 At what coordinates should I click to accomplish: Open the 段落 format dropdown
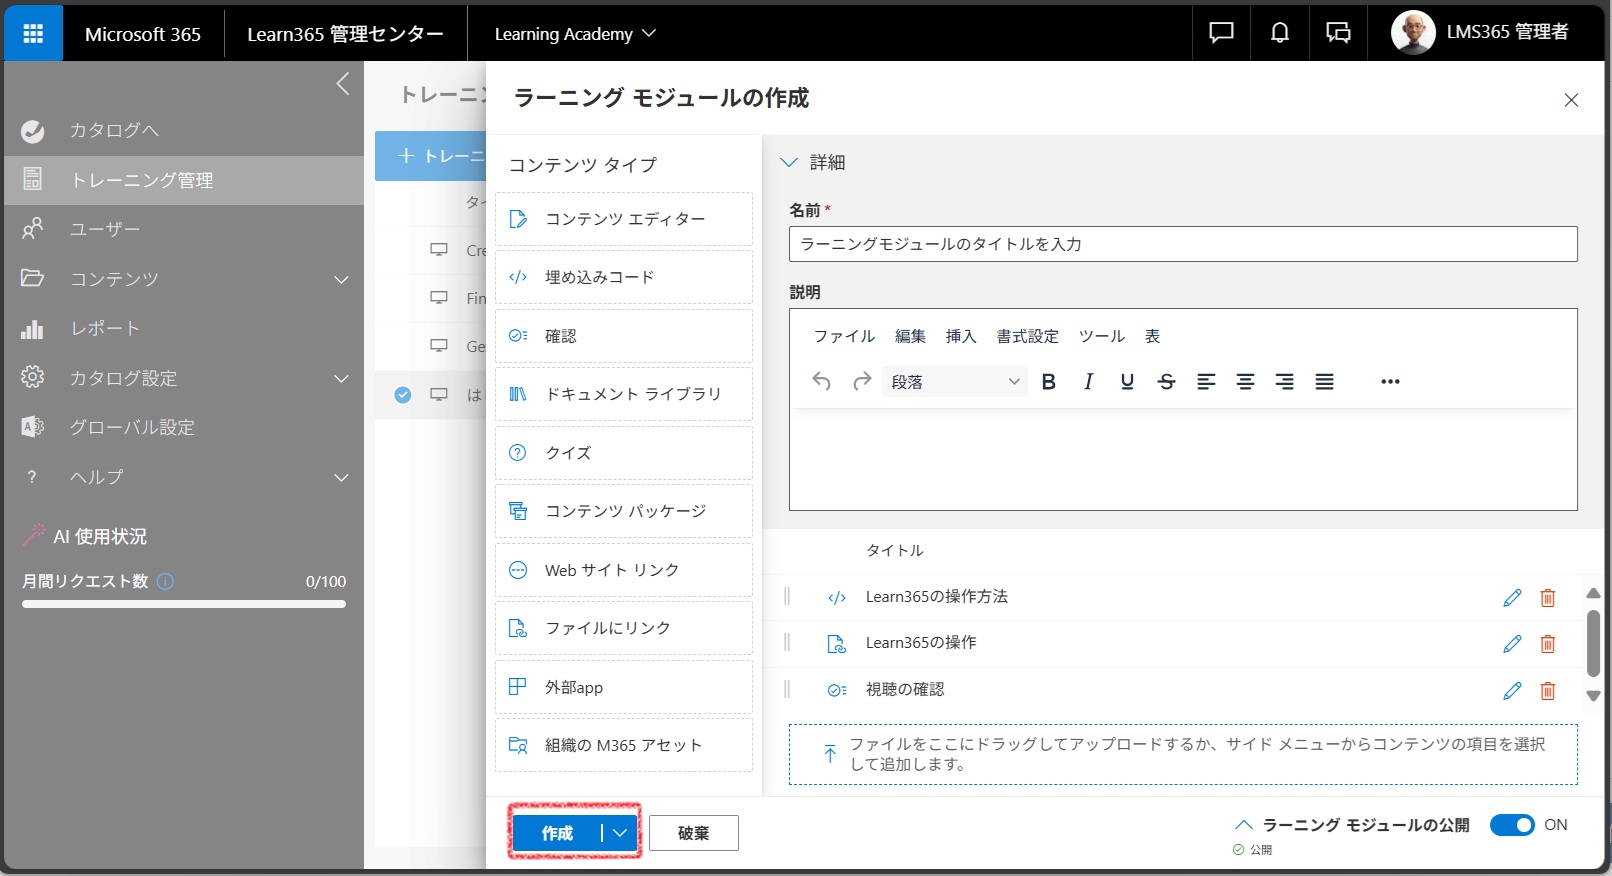[x=955, y=381]
